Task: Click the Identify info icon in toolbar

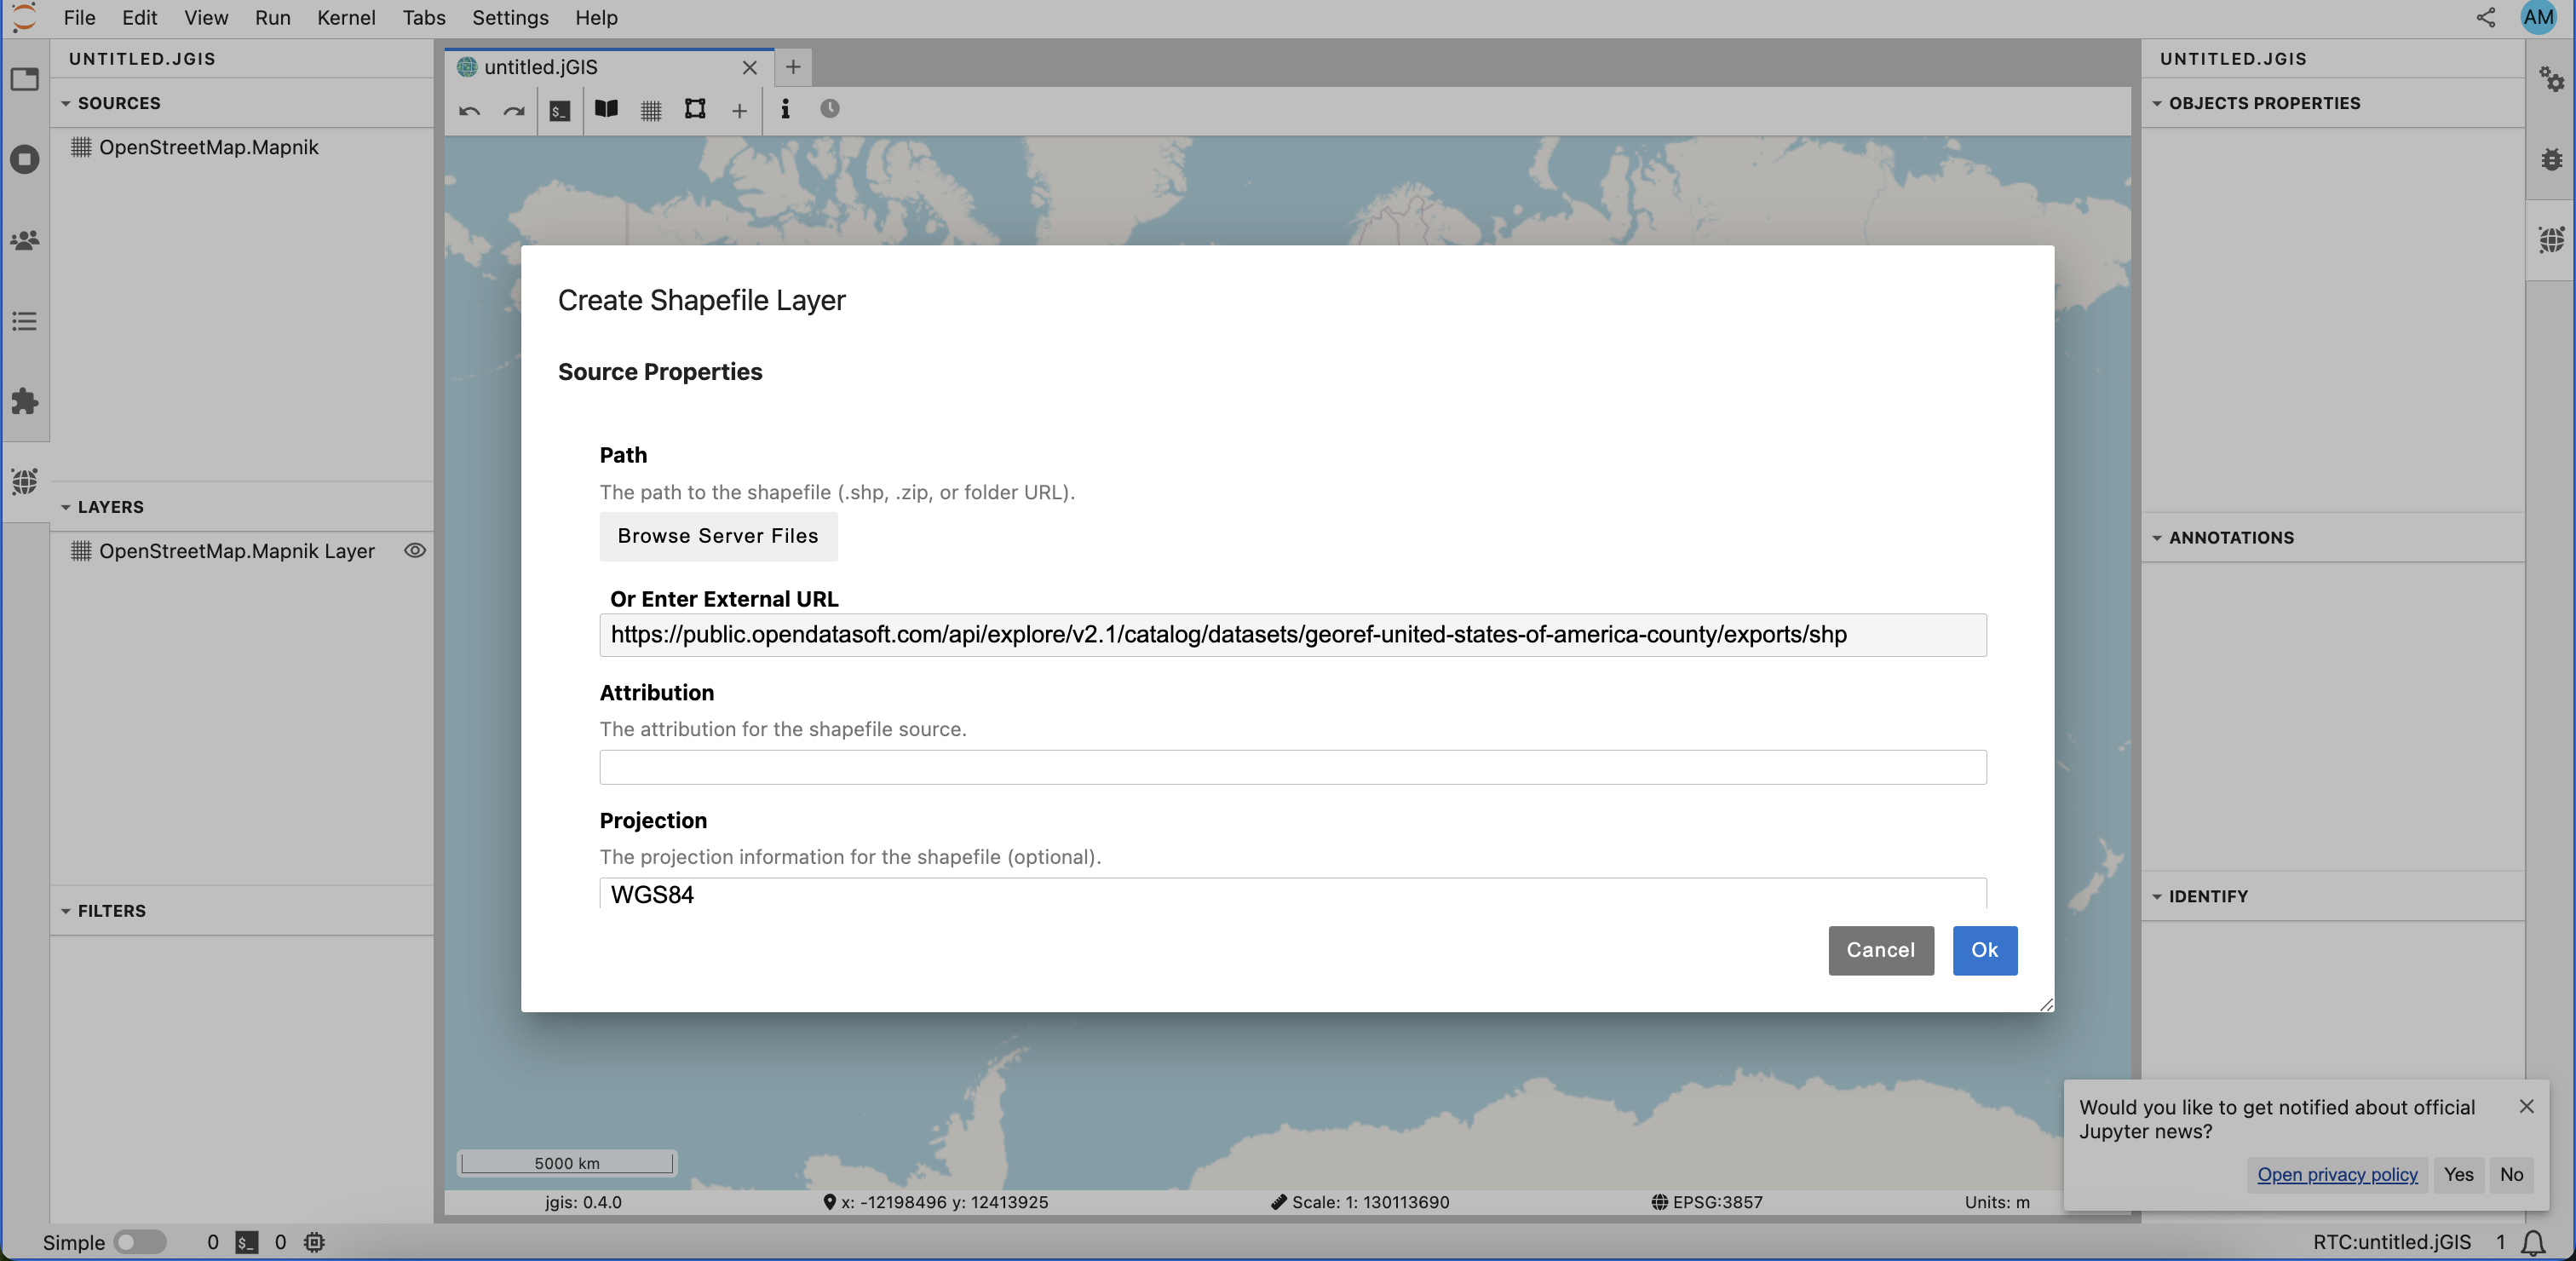Action: (x=786, y=111)
